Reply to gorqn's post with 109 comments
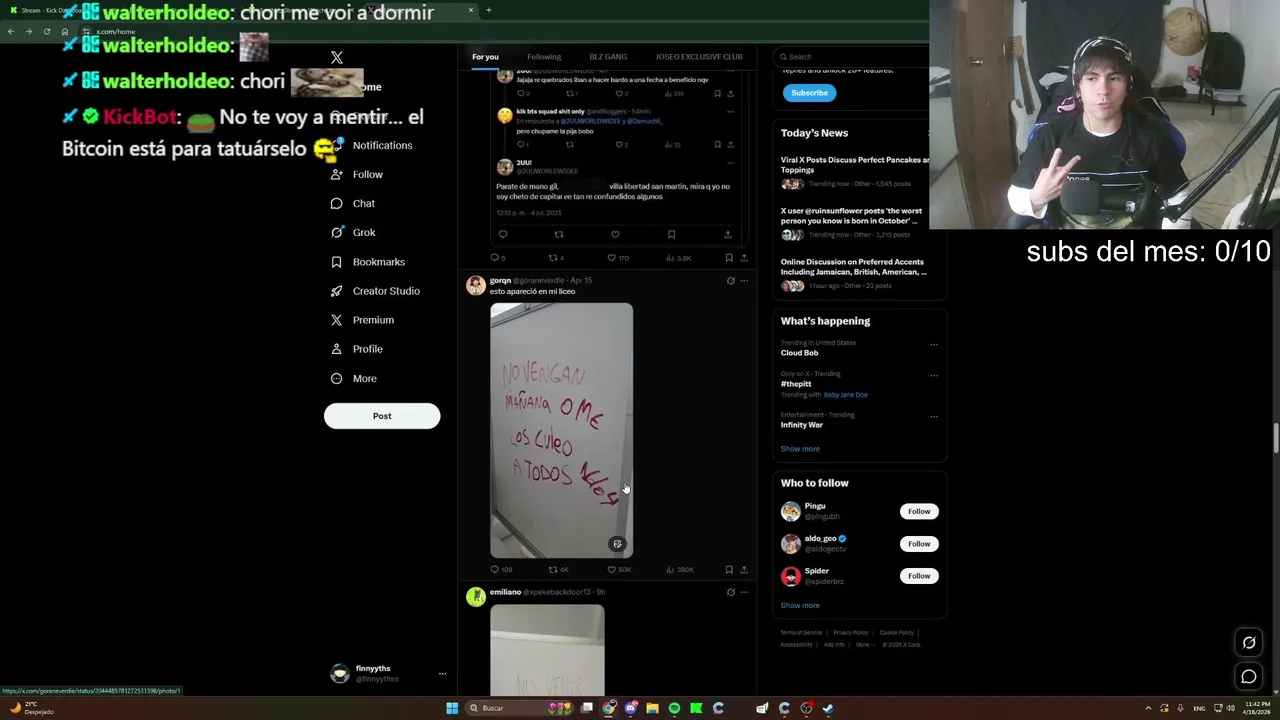This screenshot has width=1280, height=720. tap(501, 570)
